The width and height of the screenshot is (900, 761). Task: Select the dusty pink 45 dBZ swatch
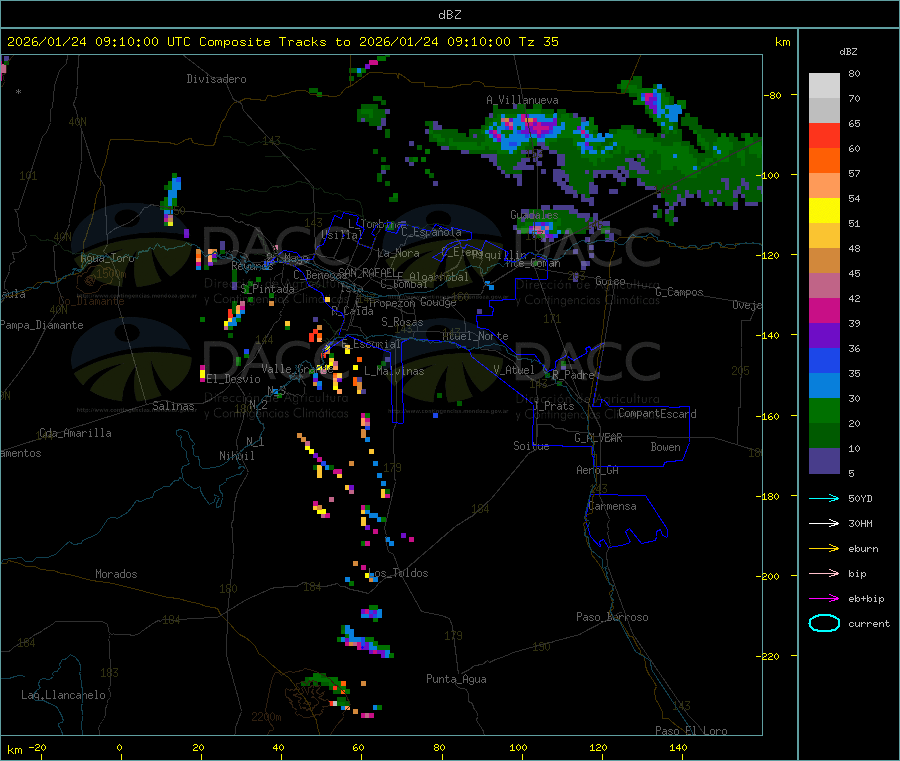pyautogui.click(x=824, y=285)
